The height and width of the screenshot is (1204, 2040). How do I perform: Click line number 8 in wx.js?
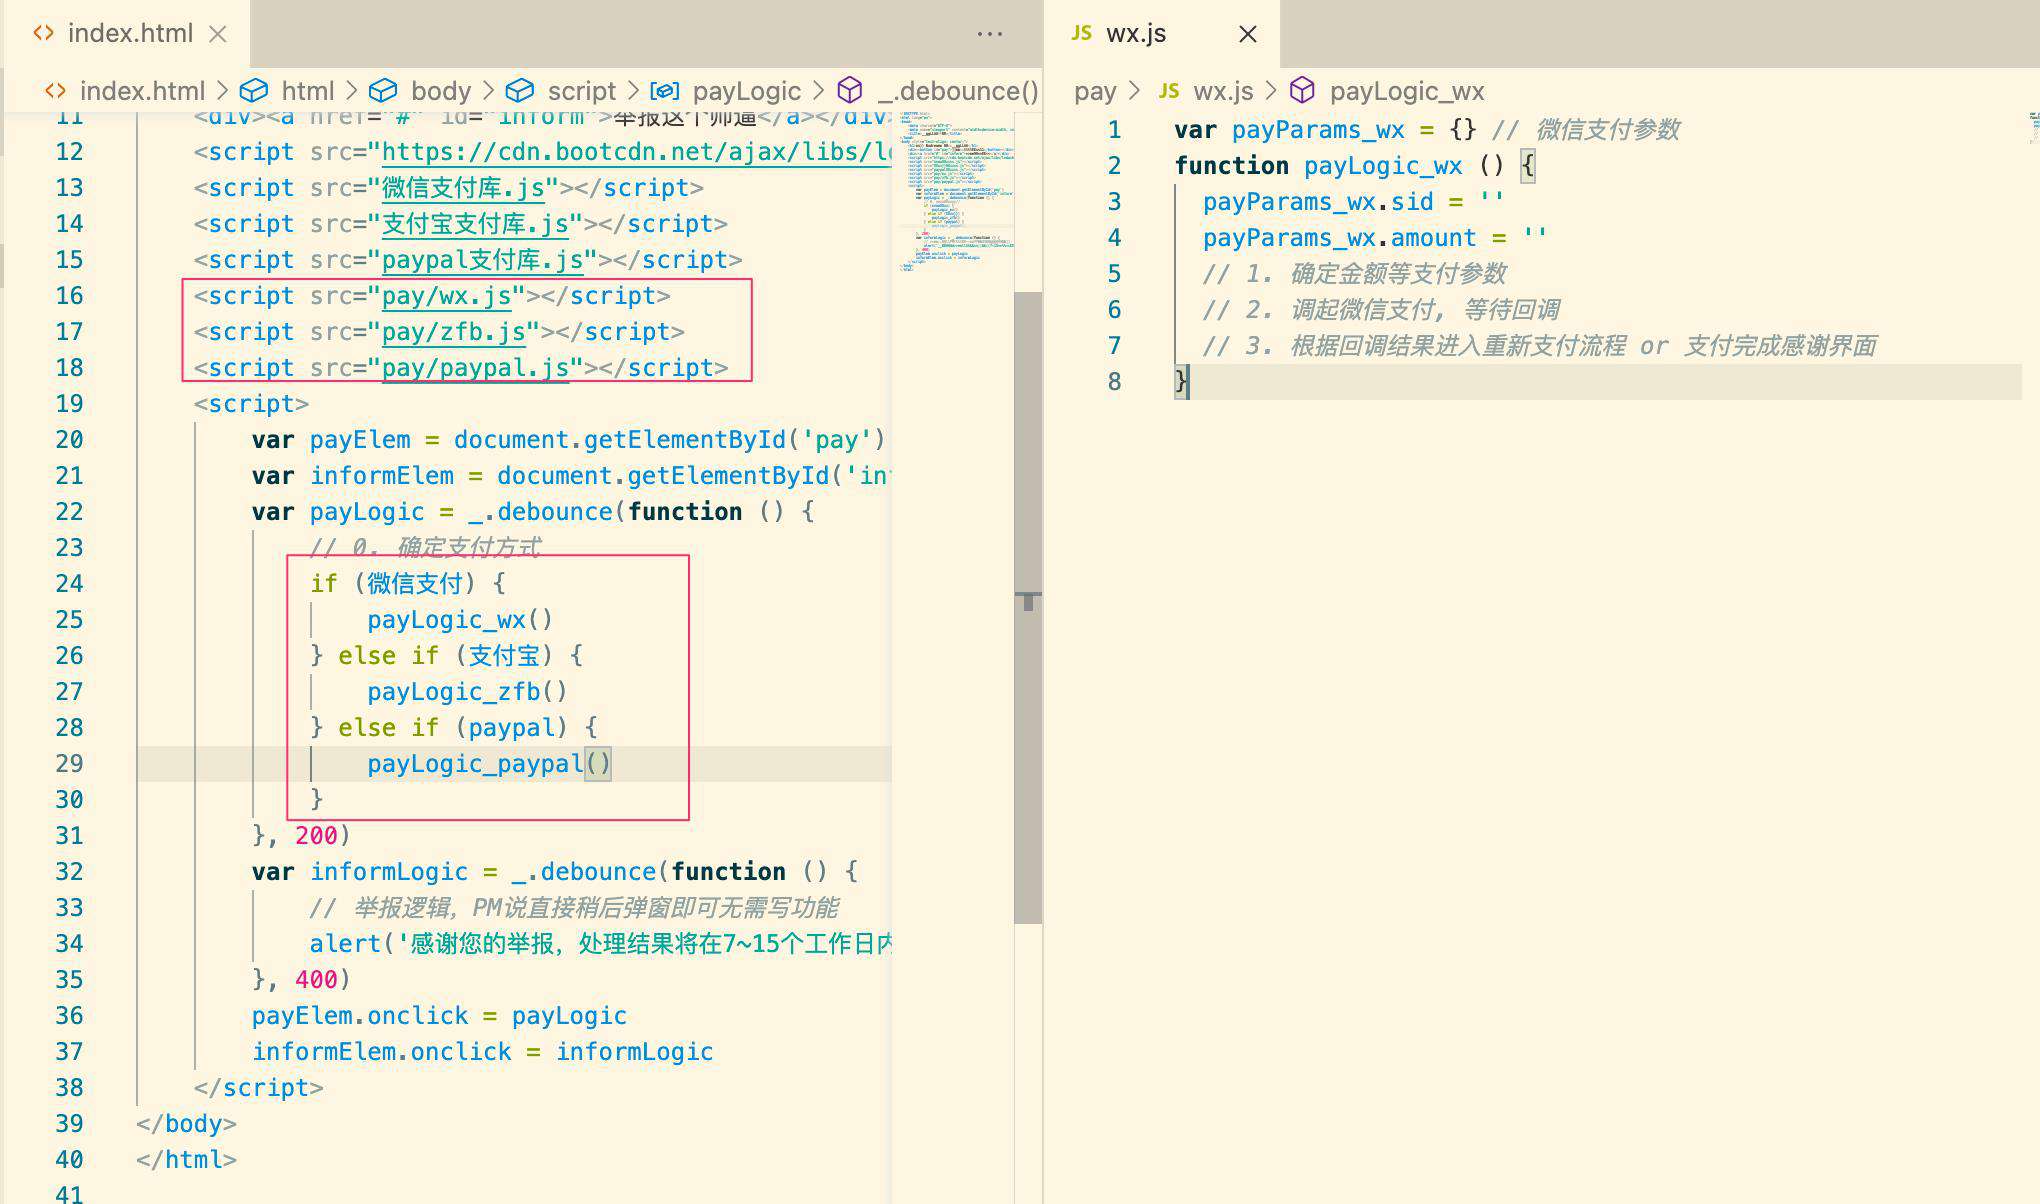coord(1114,382)
